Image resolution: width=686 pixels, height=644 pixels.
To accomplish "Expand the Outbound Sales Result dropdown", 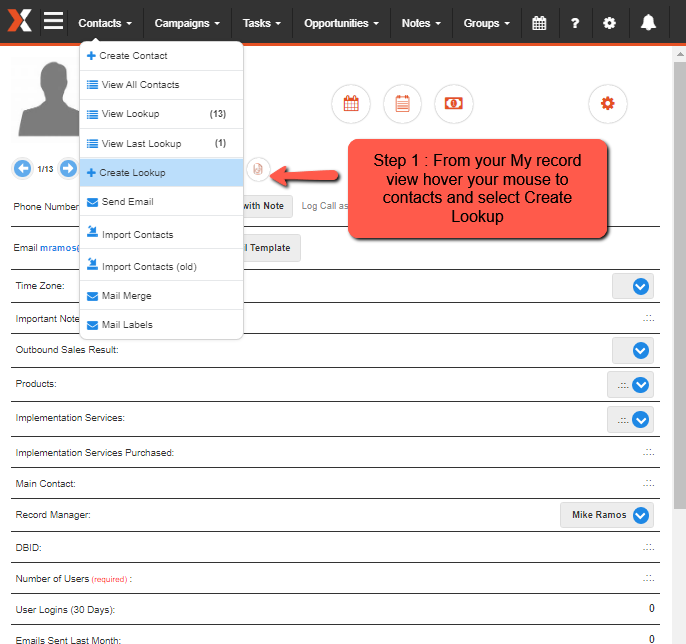I will [640, 350].
